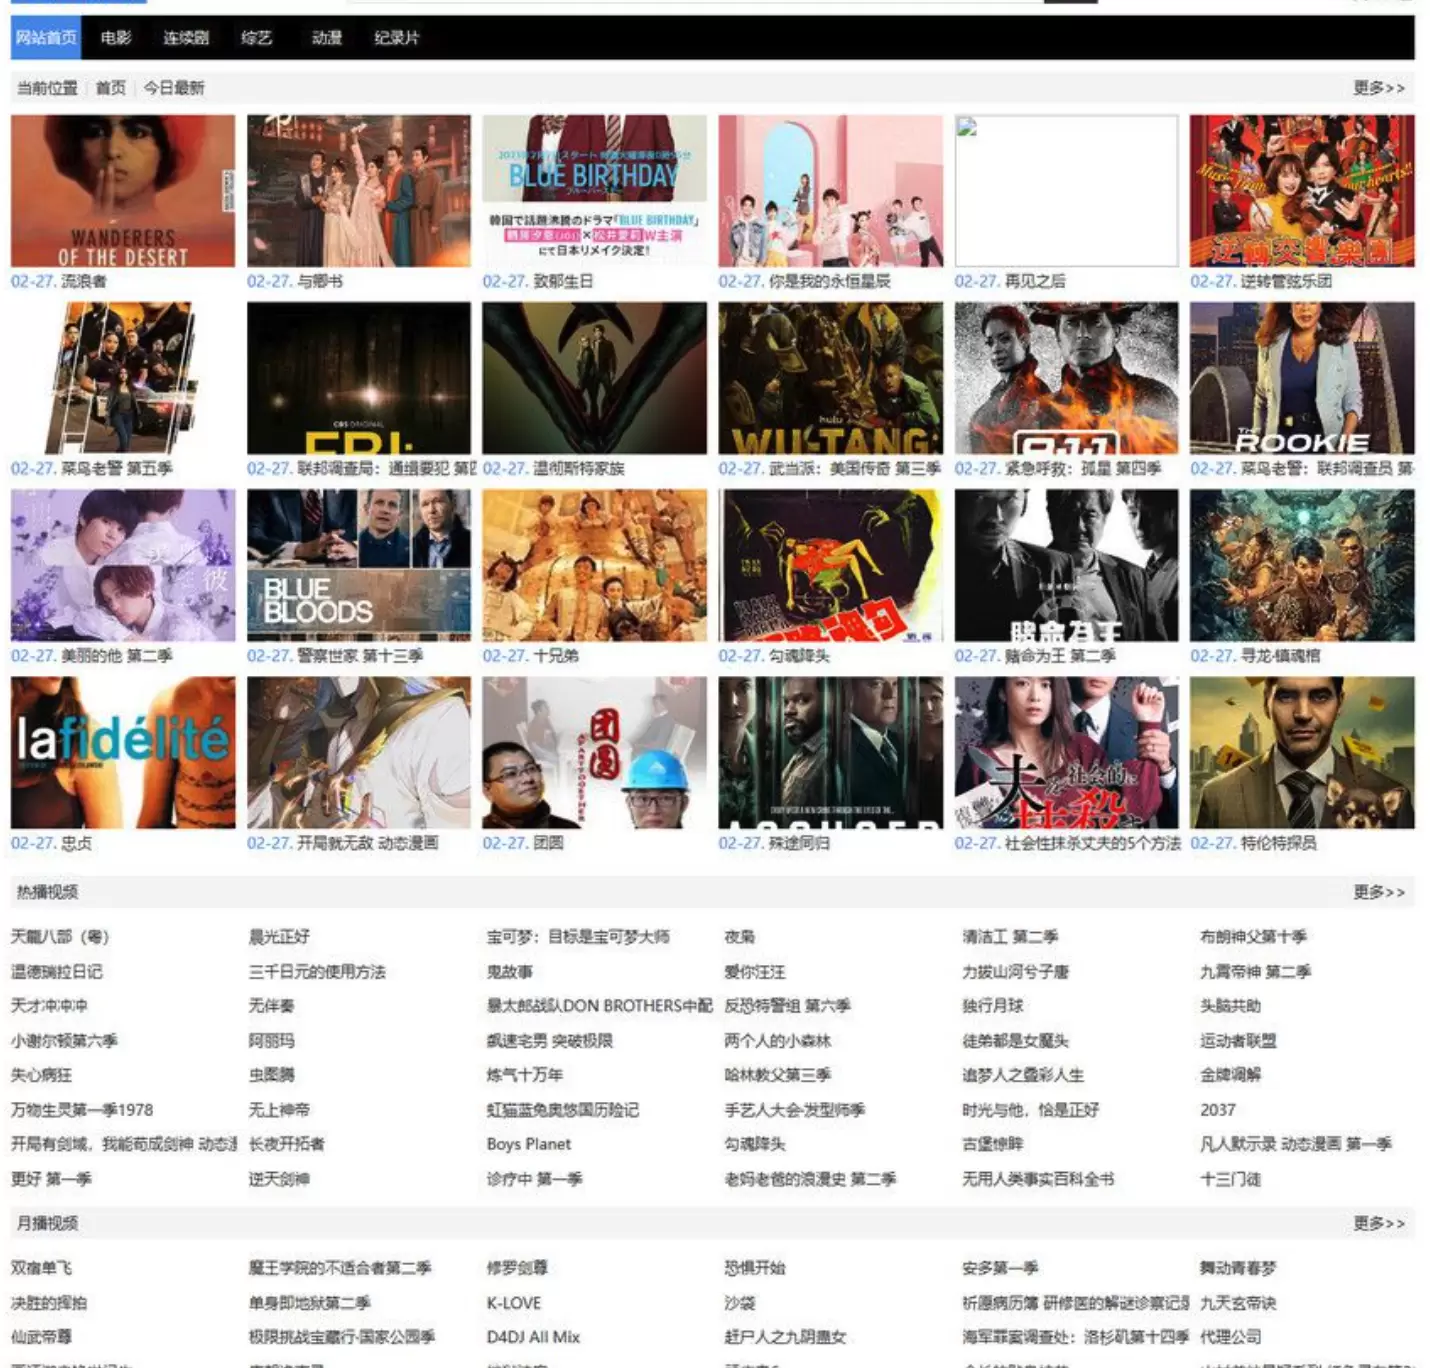Click 菜鸟老警 第五季 title link
This screenshot has height=1368, width=1430.
[x=117, y=468]
